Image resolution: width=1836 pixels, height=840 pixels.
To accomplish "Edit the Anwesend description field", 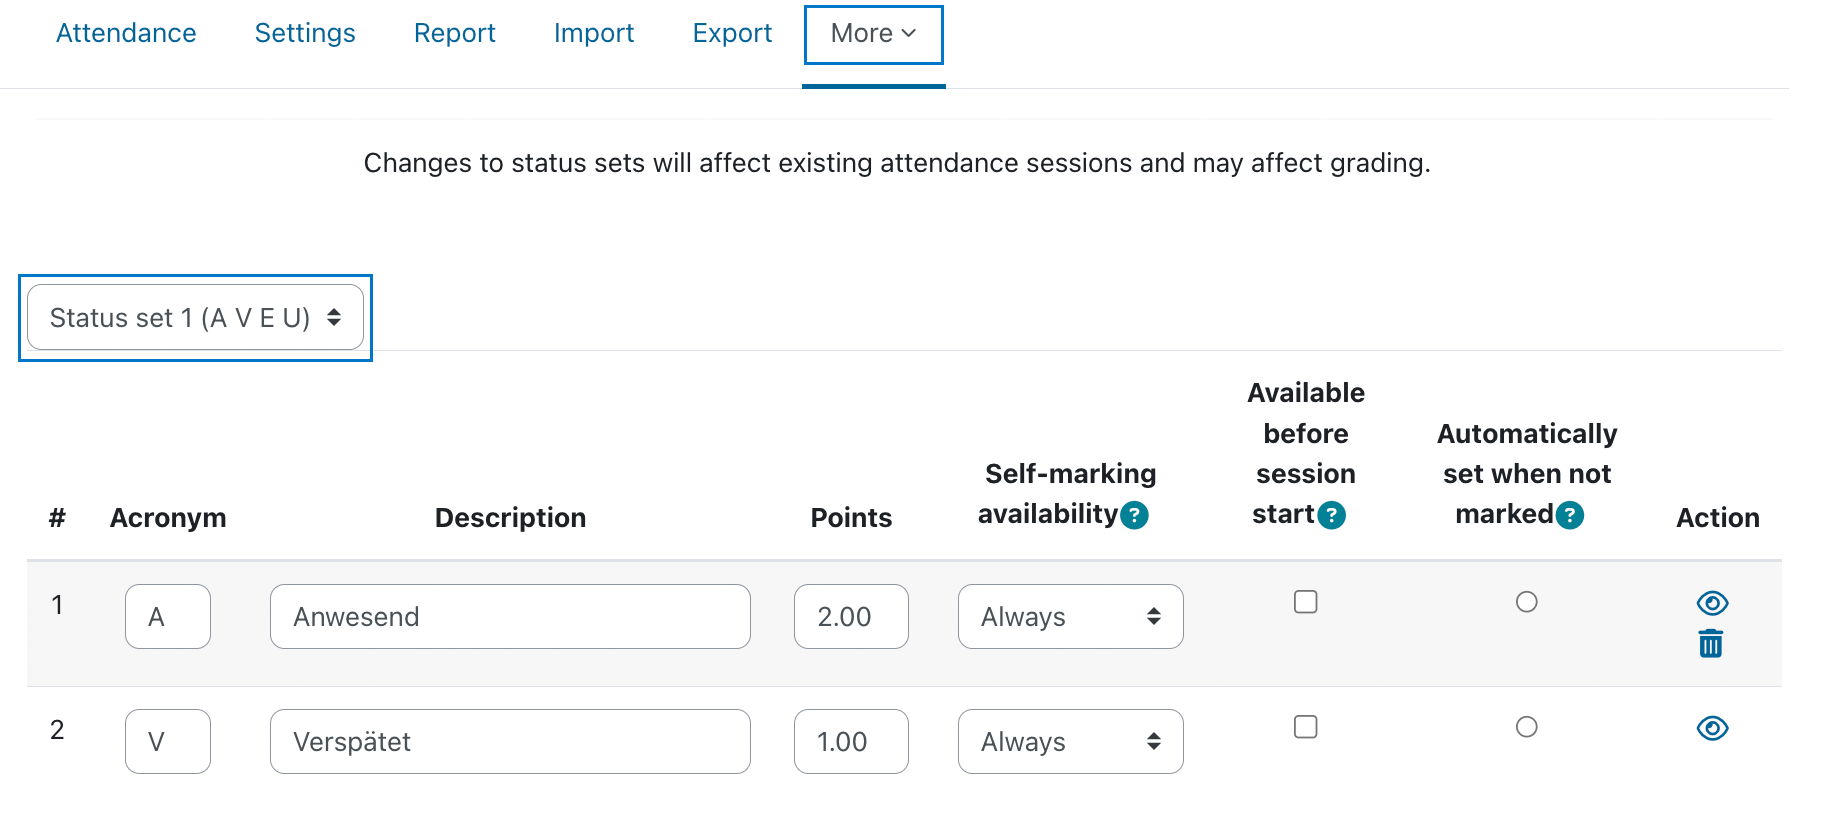I will point(510,616).
